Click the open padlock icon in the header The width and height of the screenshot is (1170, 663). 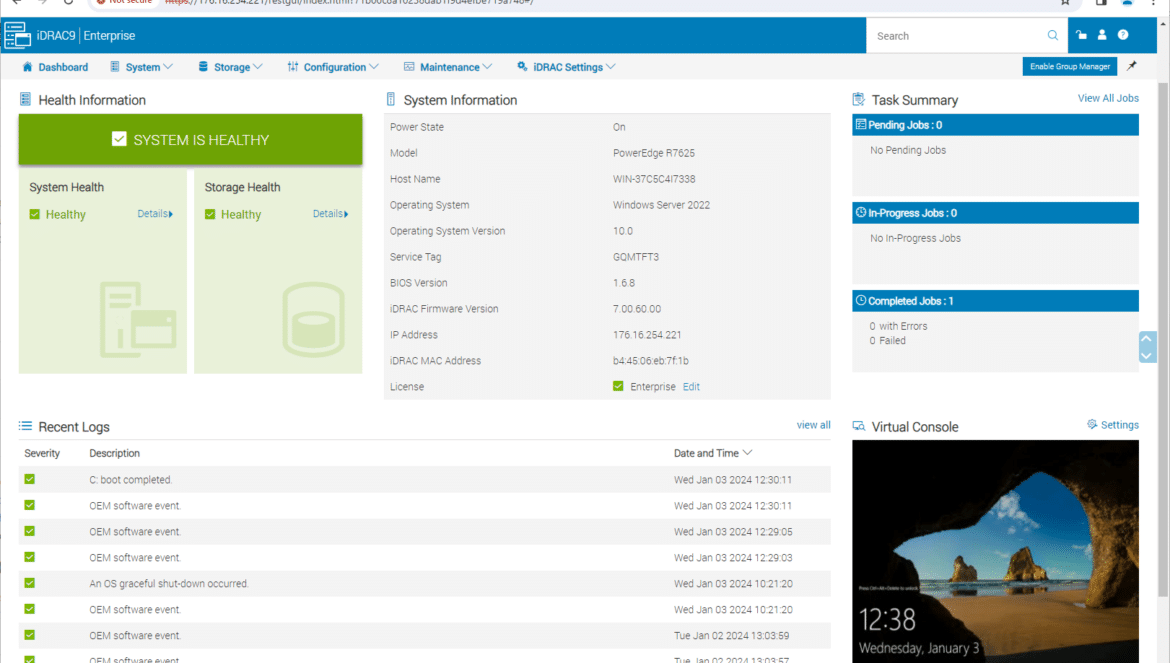[1081, 35]
